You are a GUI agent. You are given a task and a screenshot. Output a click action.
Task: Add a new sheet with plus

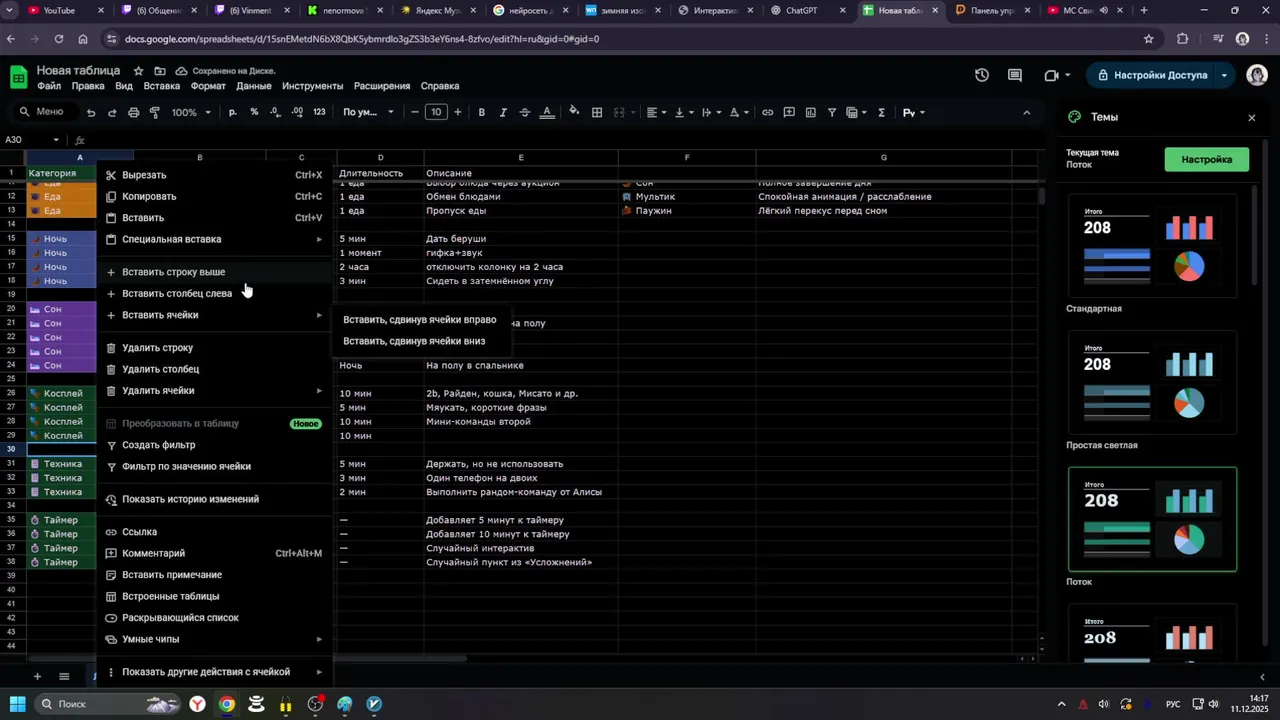point(37,676)
